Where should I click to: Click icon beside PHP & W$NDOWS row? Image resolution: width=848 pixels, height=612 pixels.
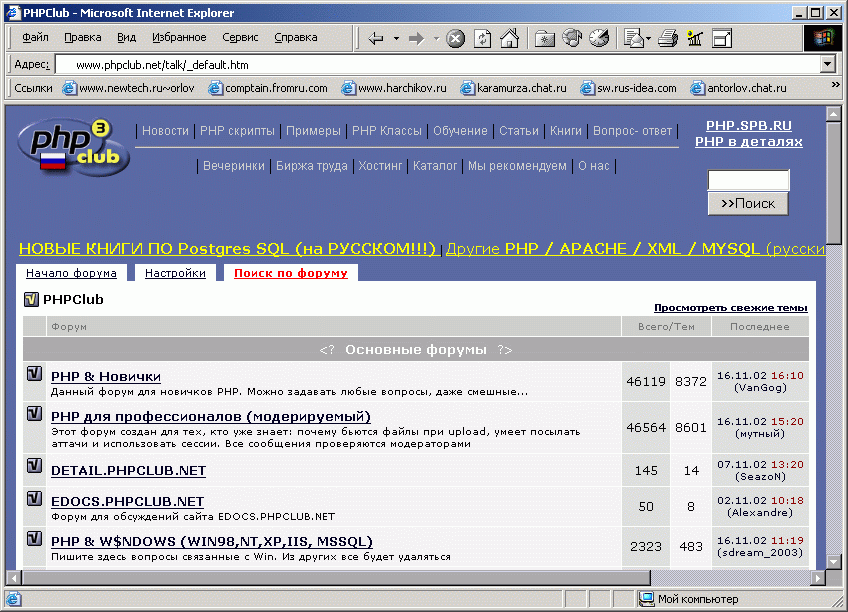[x=34, y=538]
